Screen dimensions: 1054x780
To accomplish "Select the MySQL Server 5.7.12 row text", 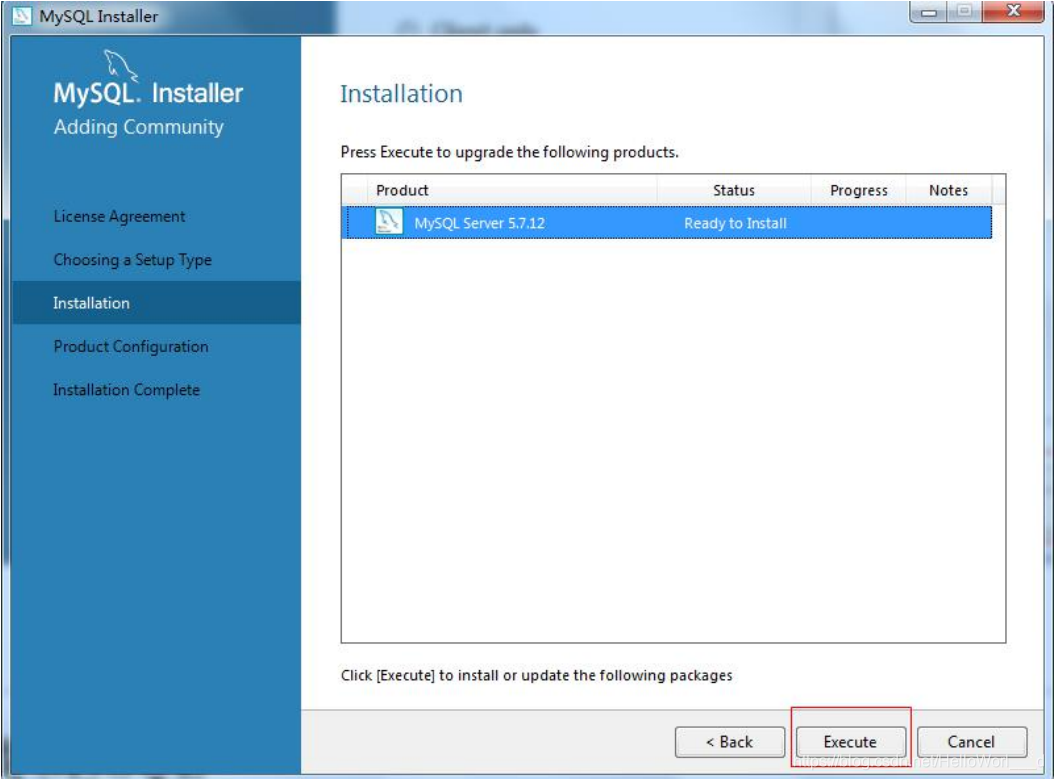I will coord(479,223).
